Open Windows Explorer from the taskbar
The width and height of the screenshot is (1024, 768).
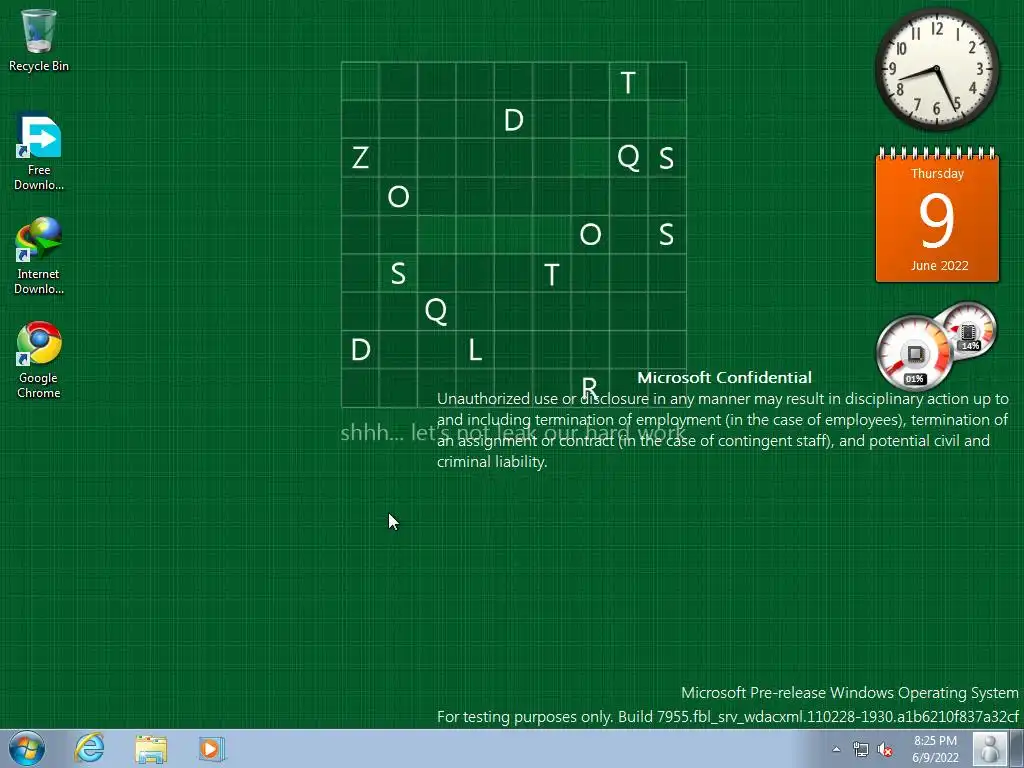pyautogui.click(x=151, y=749)
